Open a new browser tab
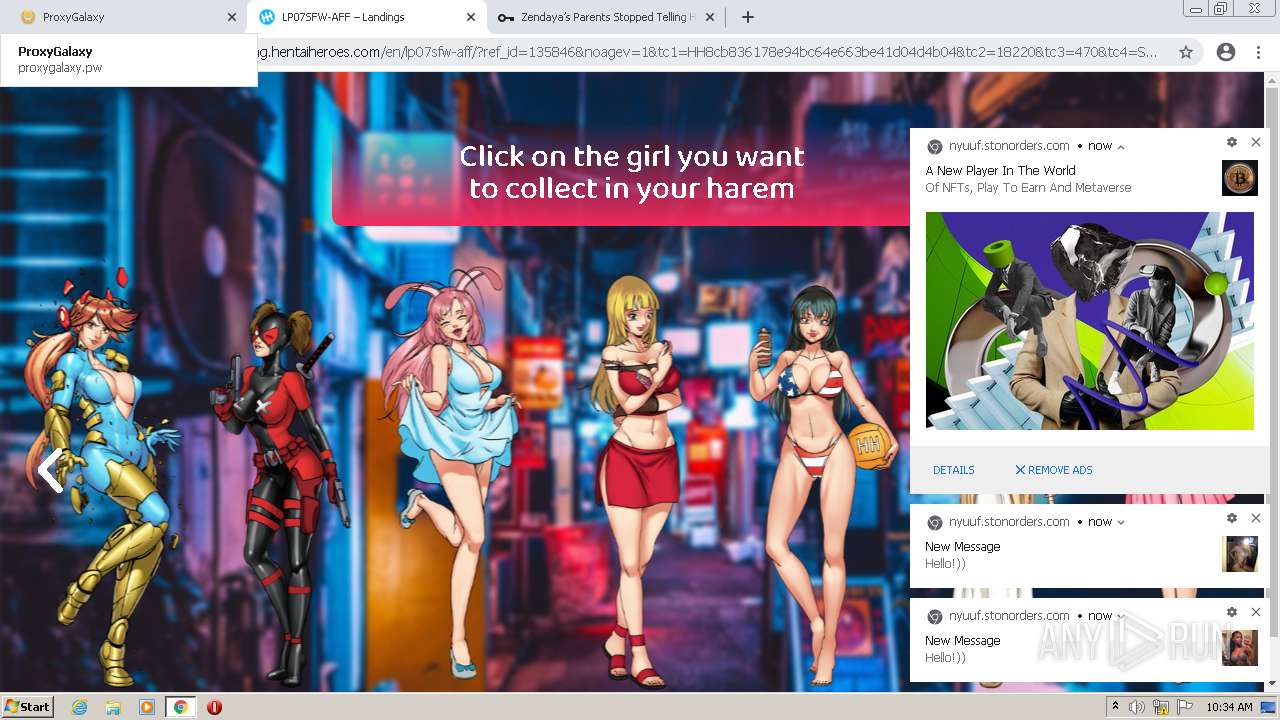Image resolution: width=1280 pixels, height=720 pixels. click(x=747, y=17)
